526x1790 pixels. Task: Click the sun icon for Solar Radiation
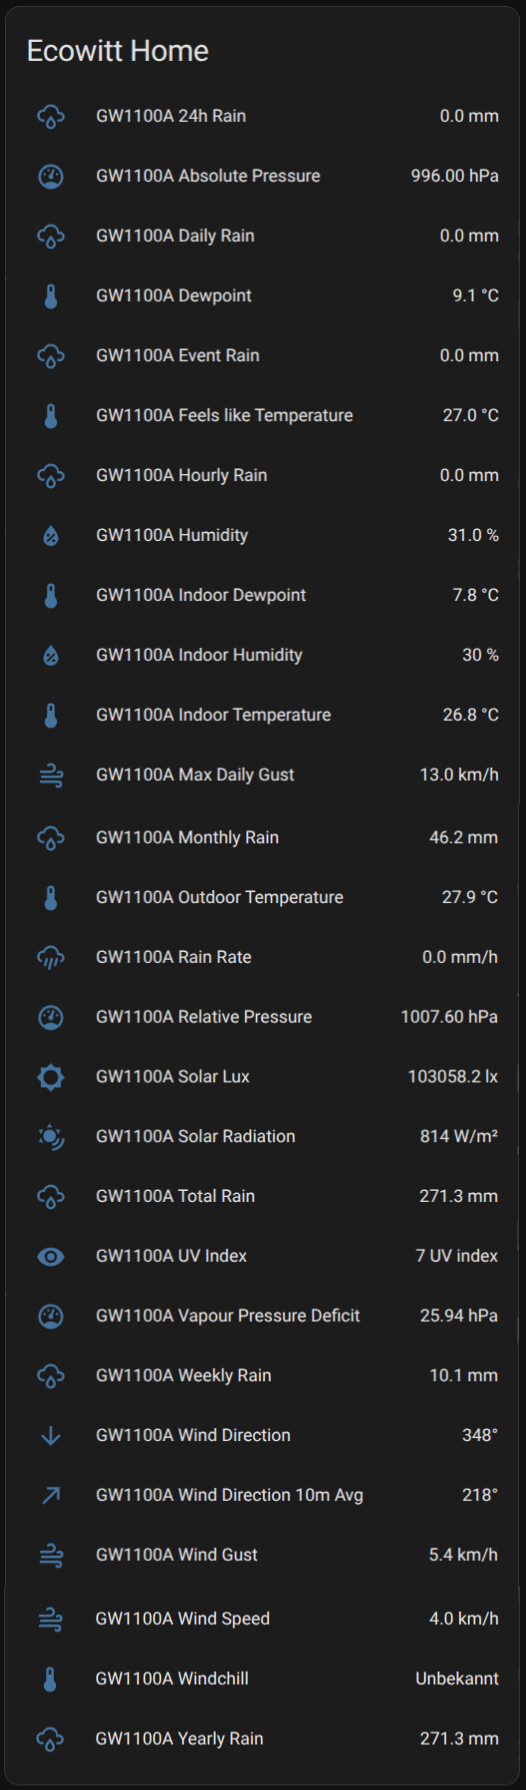(x=51, y=1137)
